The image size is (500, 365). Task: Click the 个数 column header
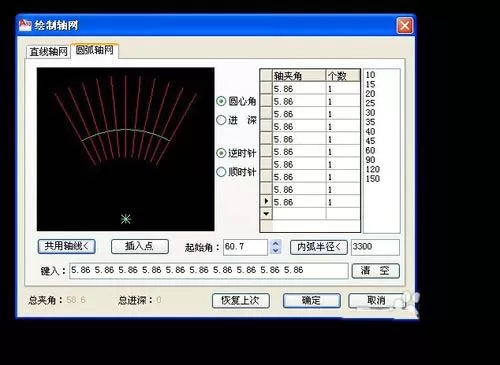343,76
